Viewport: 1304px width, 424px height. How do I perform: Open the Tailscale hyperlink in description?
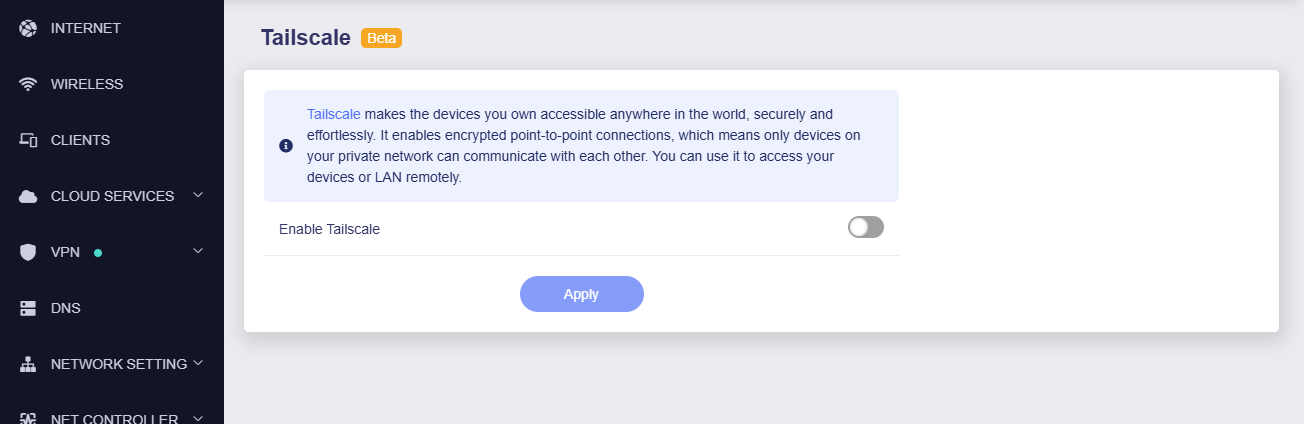334,114
